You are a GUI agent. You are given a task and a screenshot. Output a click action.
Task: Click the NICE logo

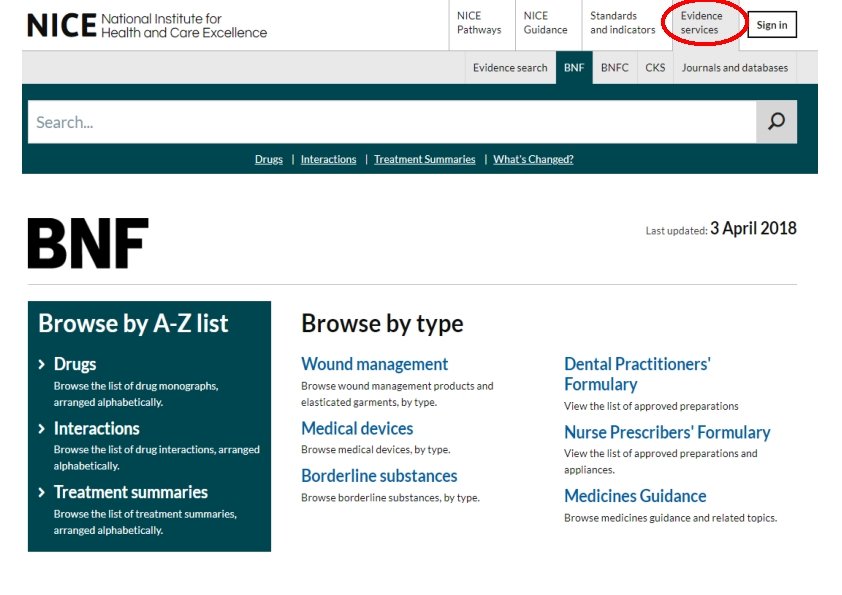pyautogui.click(x=147, y=25)
